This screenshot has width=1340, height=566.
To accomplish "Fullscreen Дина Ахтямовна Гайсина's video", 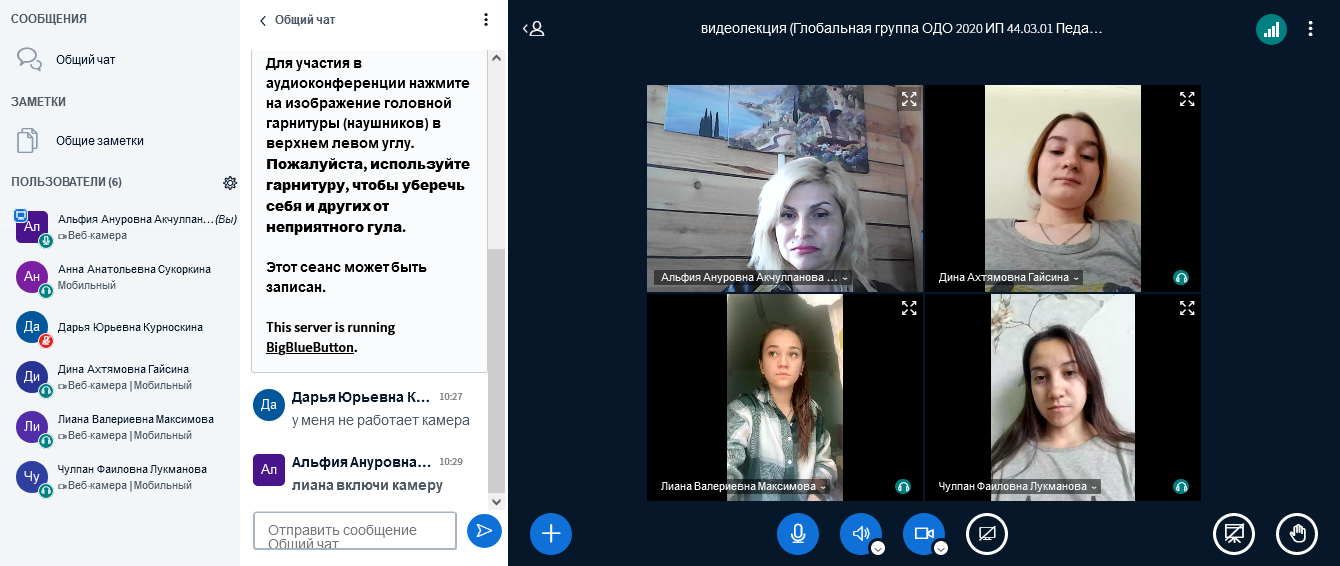I will click(1187, 99).
